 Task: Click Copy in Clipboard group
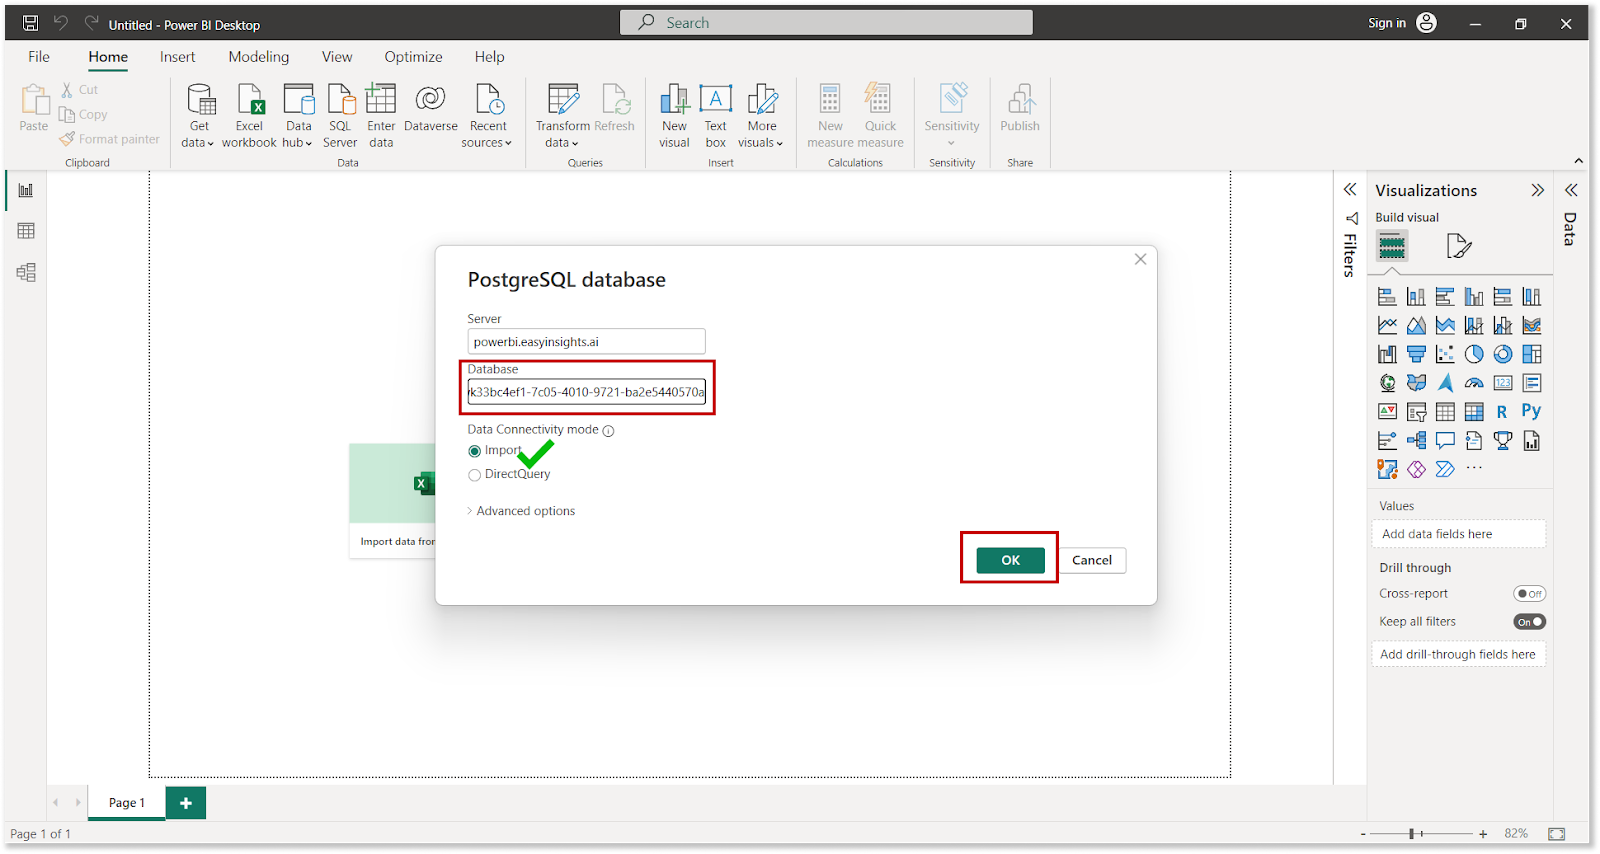click(83, 115)
